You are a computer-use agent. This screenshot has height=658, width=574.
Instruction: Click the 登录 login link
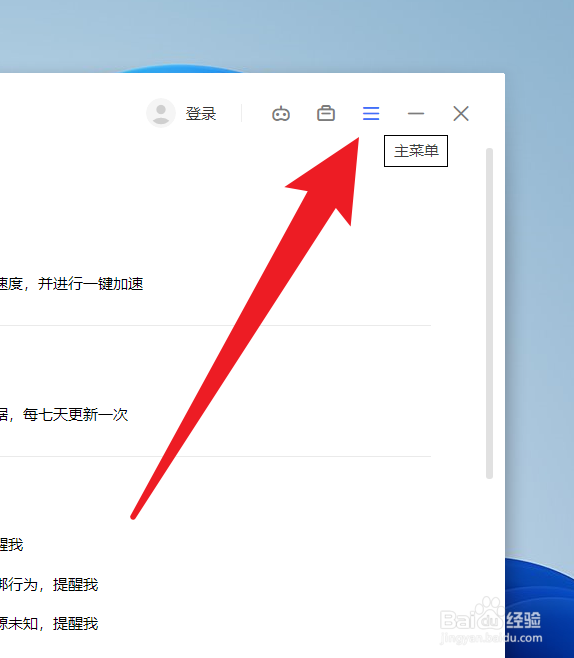[x=201, y=114]
